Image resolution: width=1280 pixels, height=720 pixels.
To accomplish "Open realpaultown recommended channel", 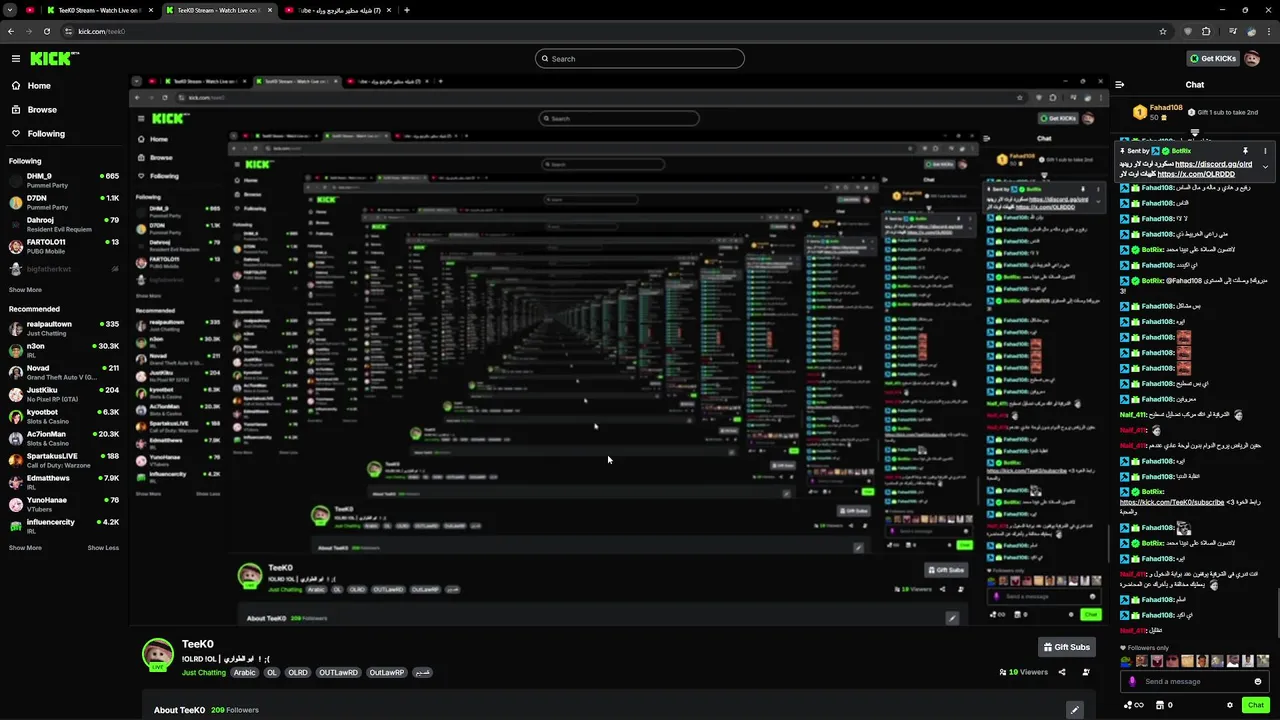I will pyautogui.click(x=64, y=328).
